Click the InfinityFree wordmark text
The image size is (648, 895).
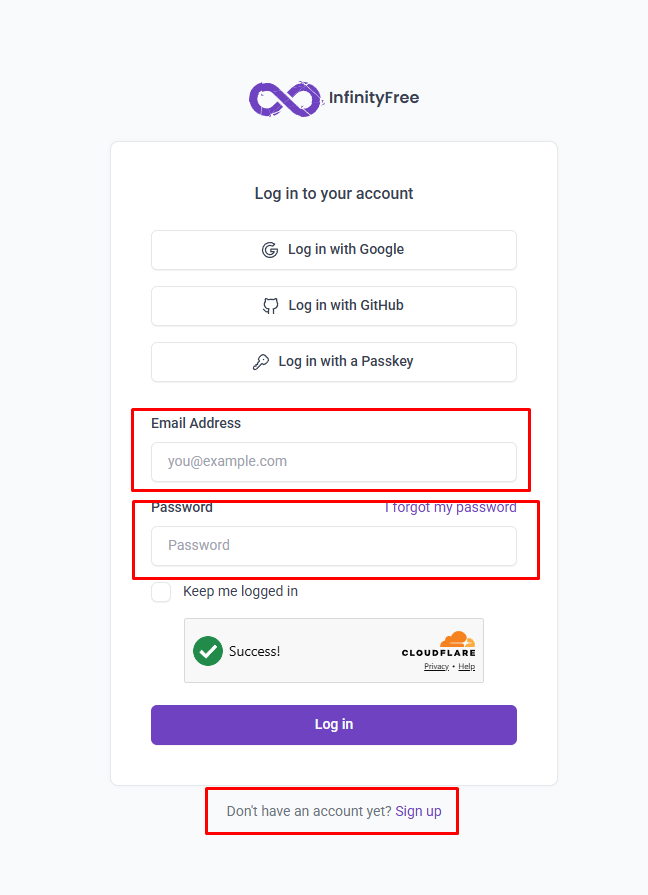(374, 98)
